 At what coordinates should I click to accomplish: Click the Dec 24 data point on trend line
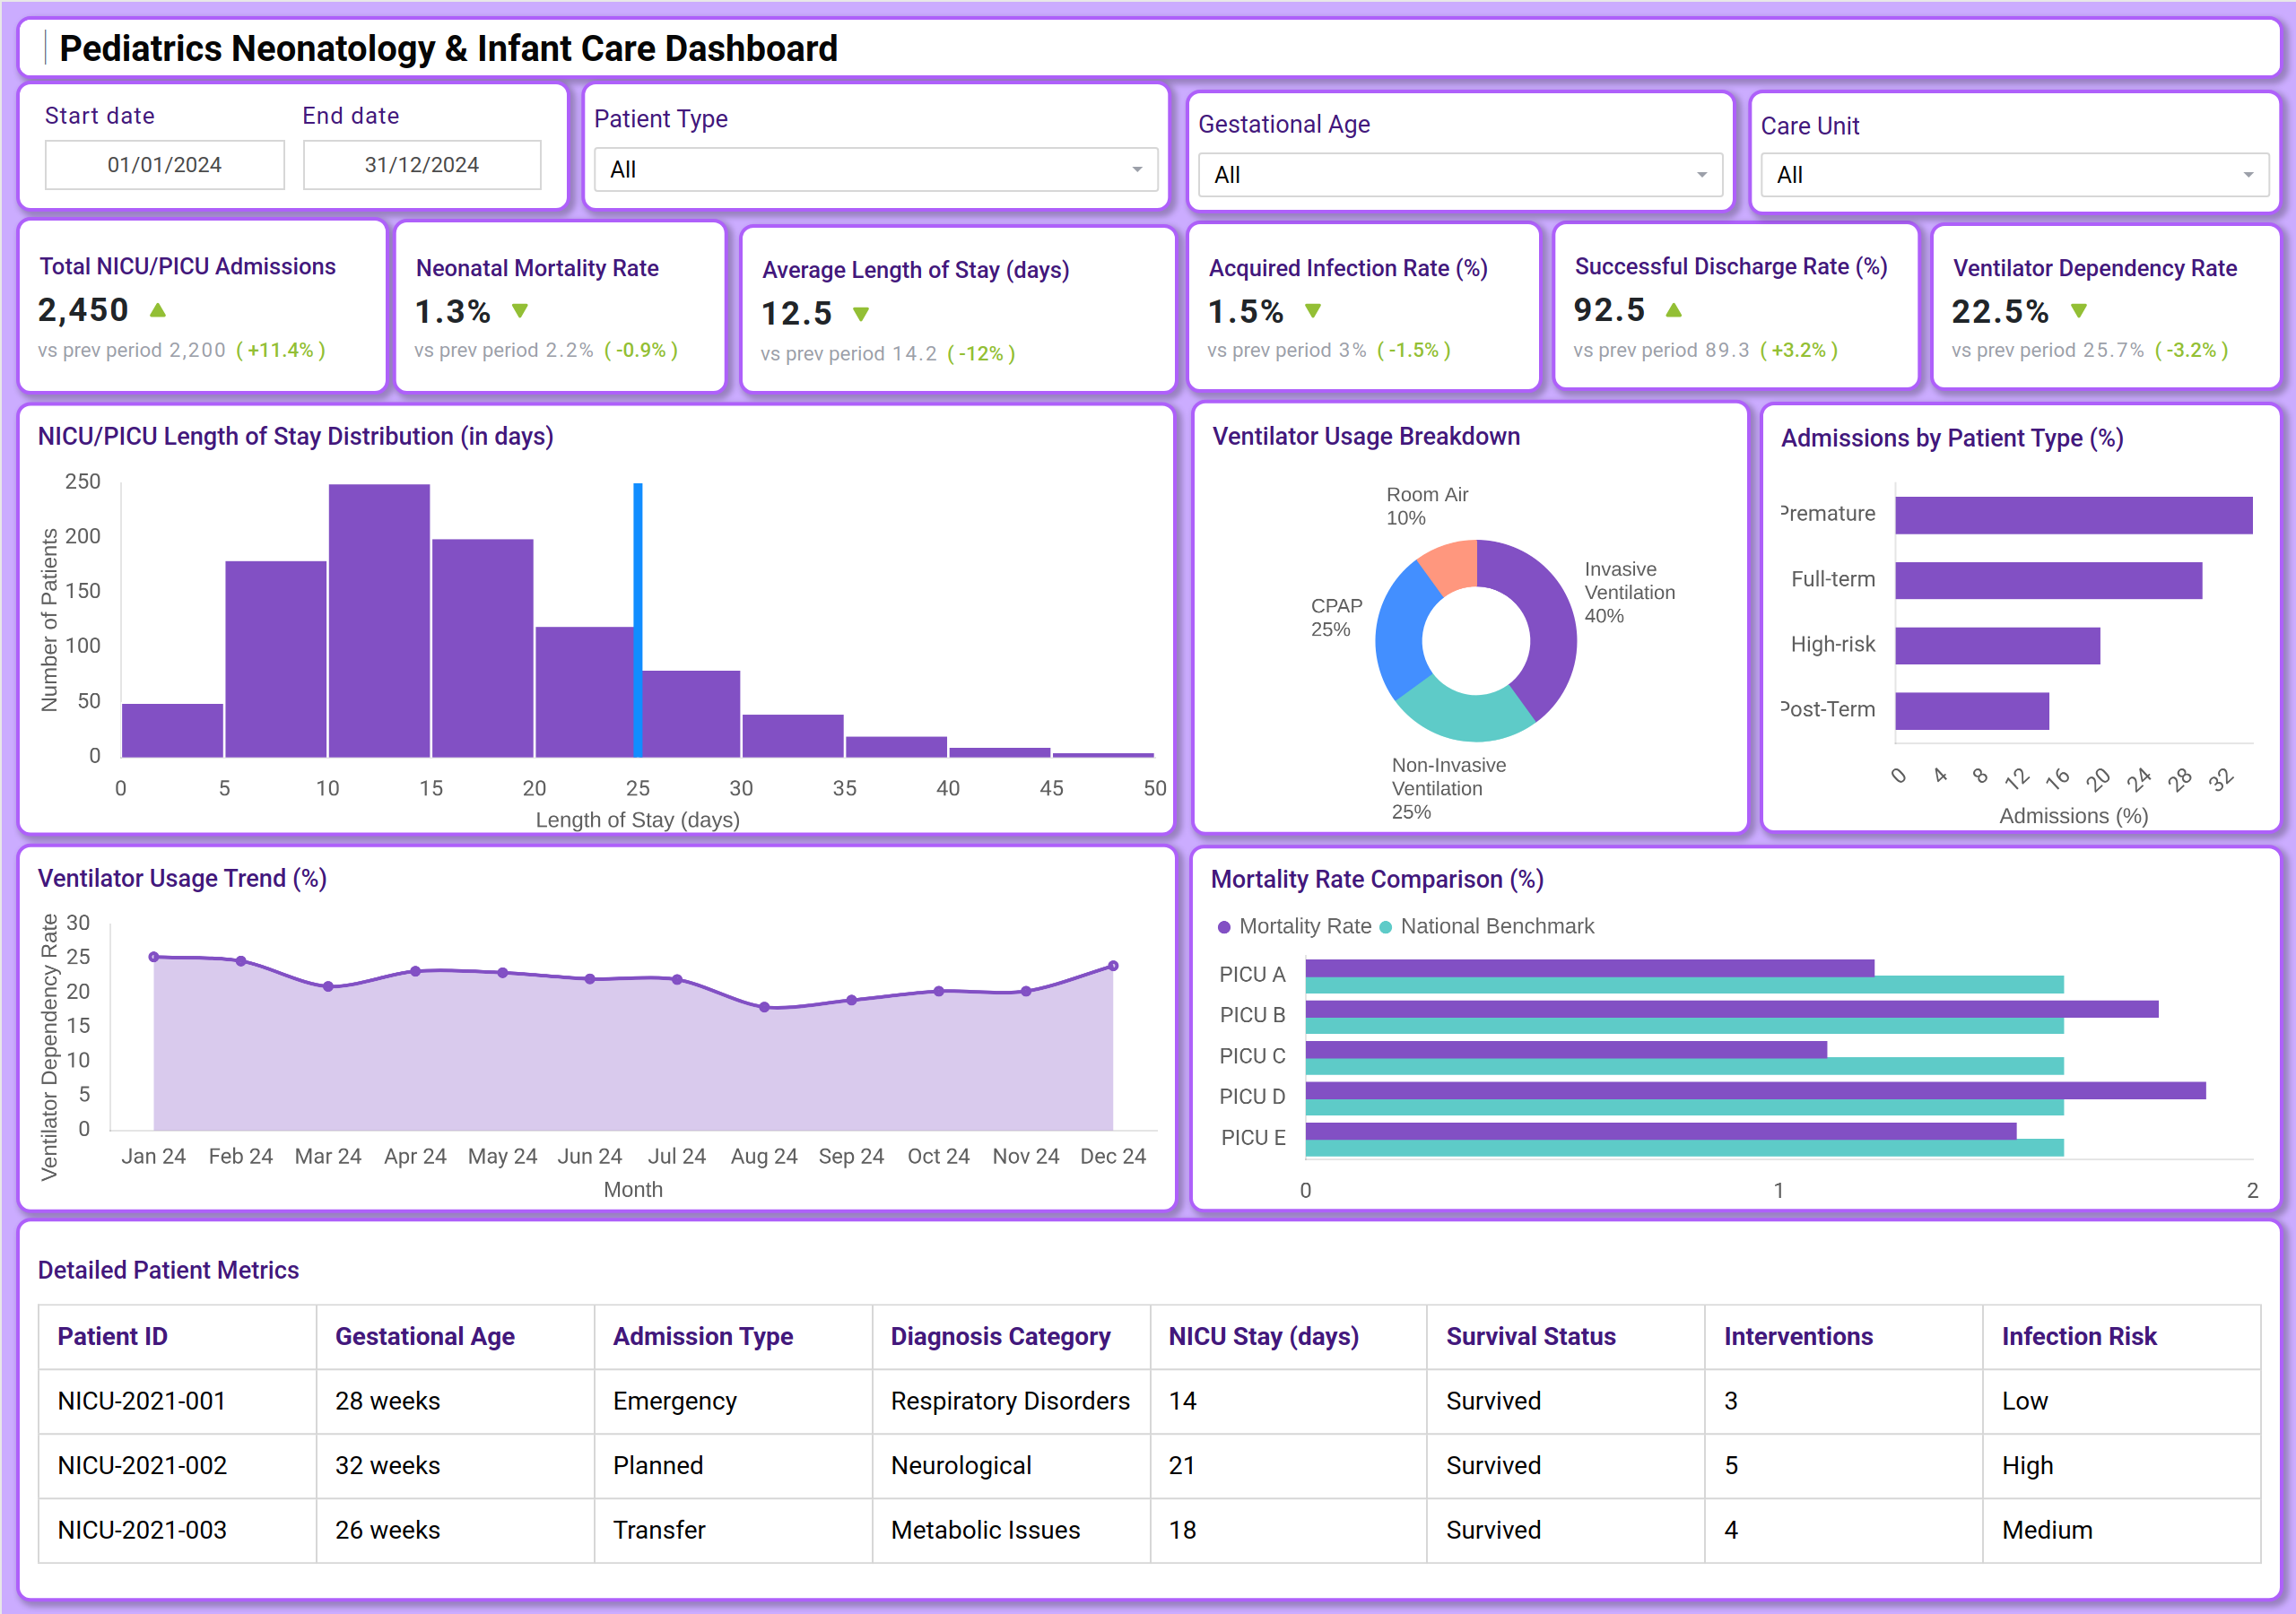[1113, 966]
